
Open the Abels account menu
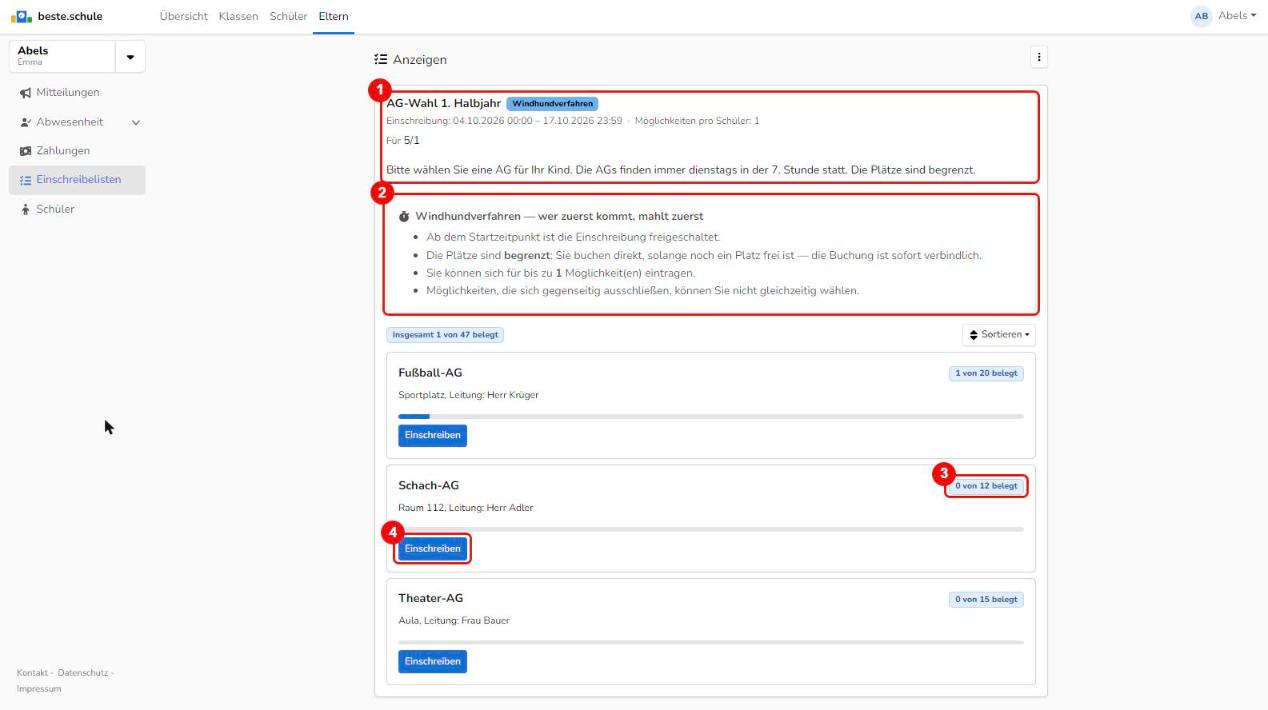coord(1237,16)
